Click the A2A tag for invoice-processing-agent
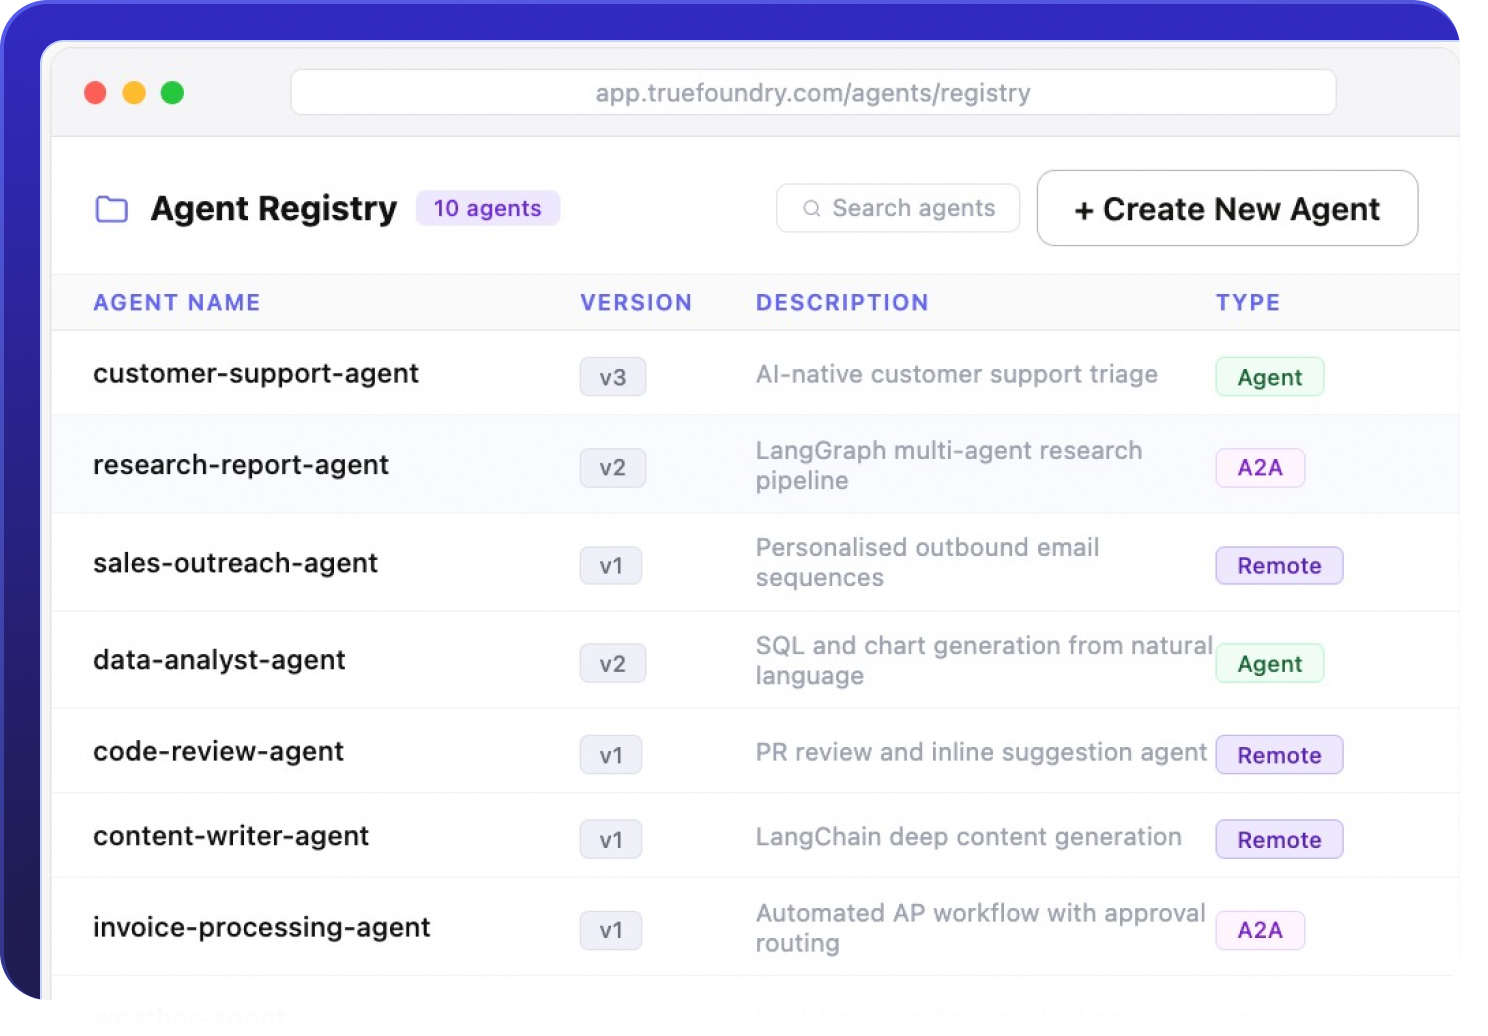 pos(1260,931)
